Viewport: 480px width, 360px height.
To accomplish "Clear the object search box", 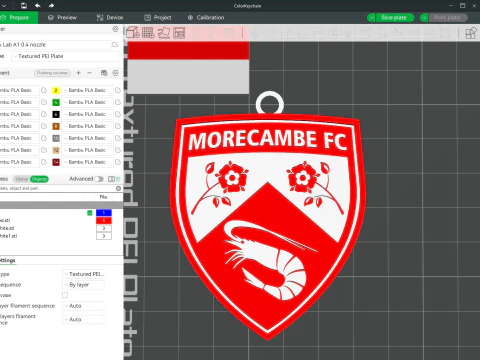I will 118,188.
